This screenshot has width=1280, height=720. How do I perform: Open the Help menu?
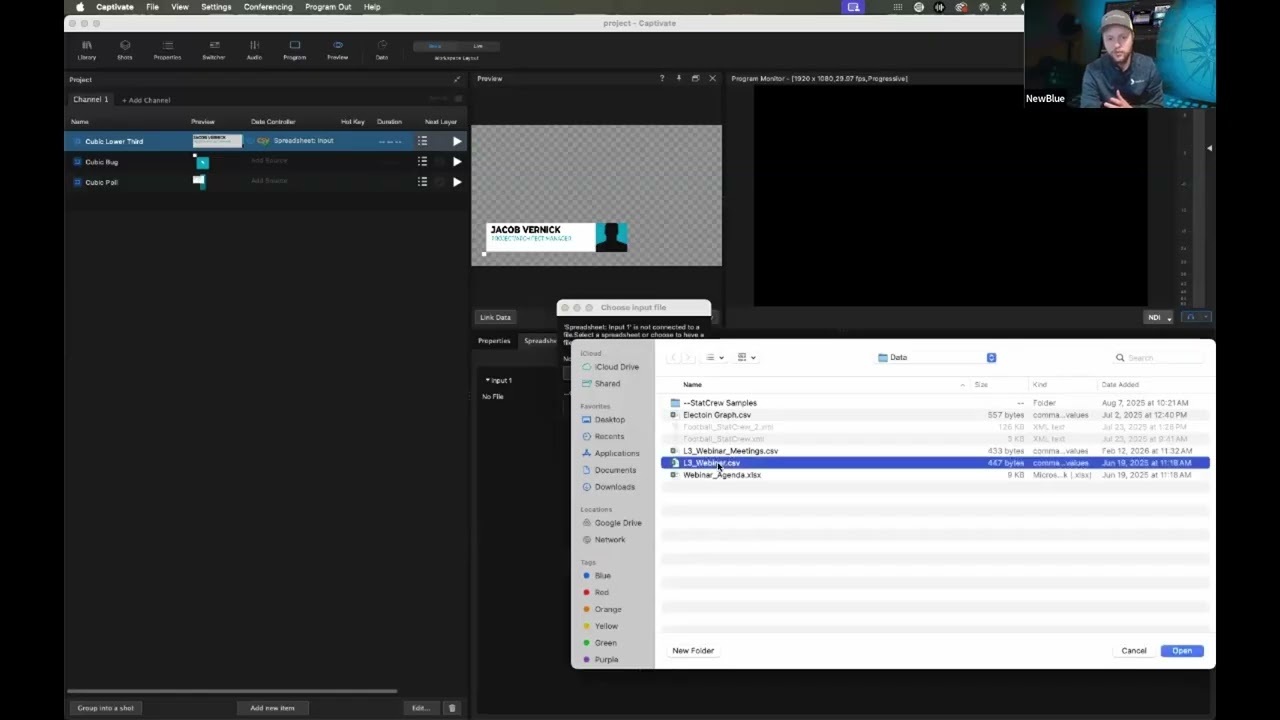coord(372,7)
